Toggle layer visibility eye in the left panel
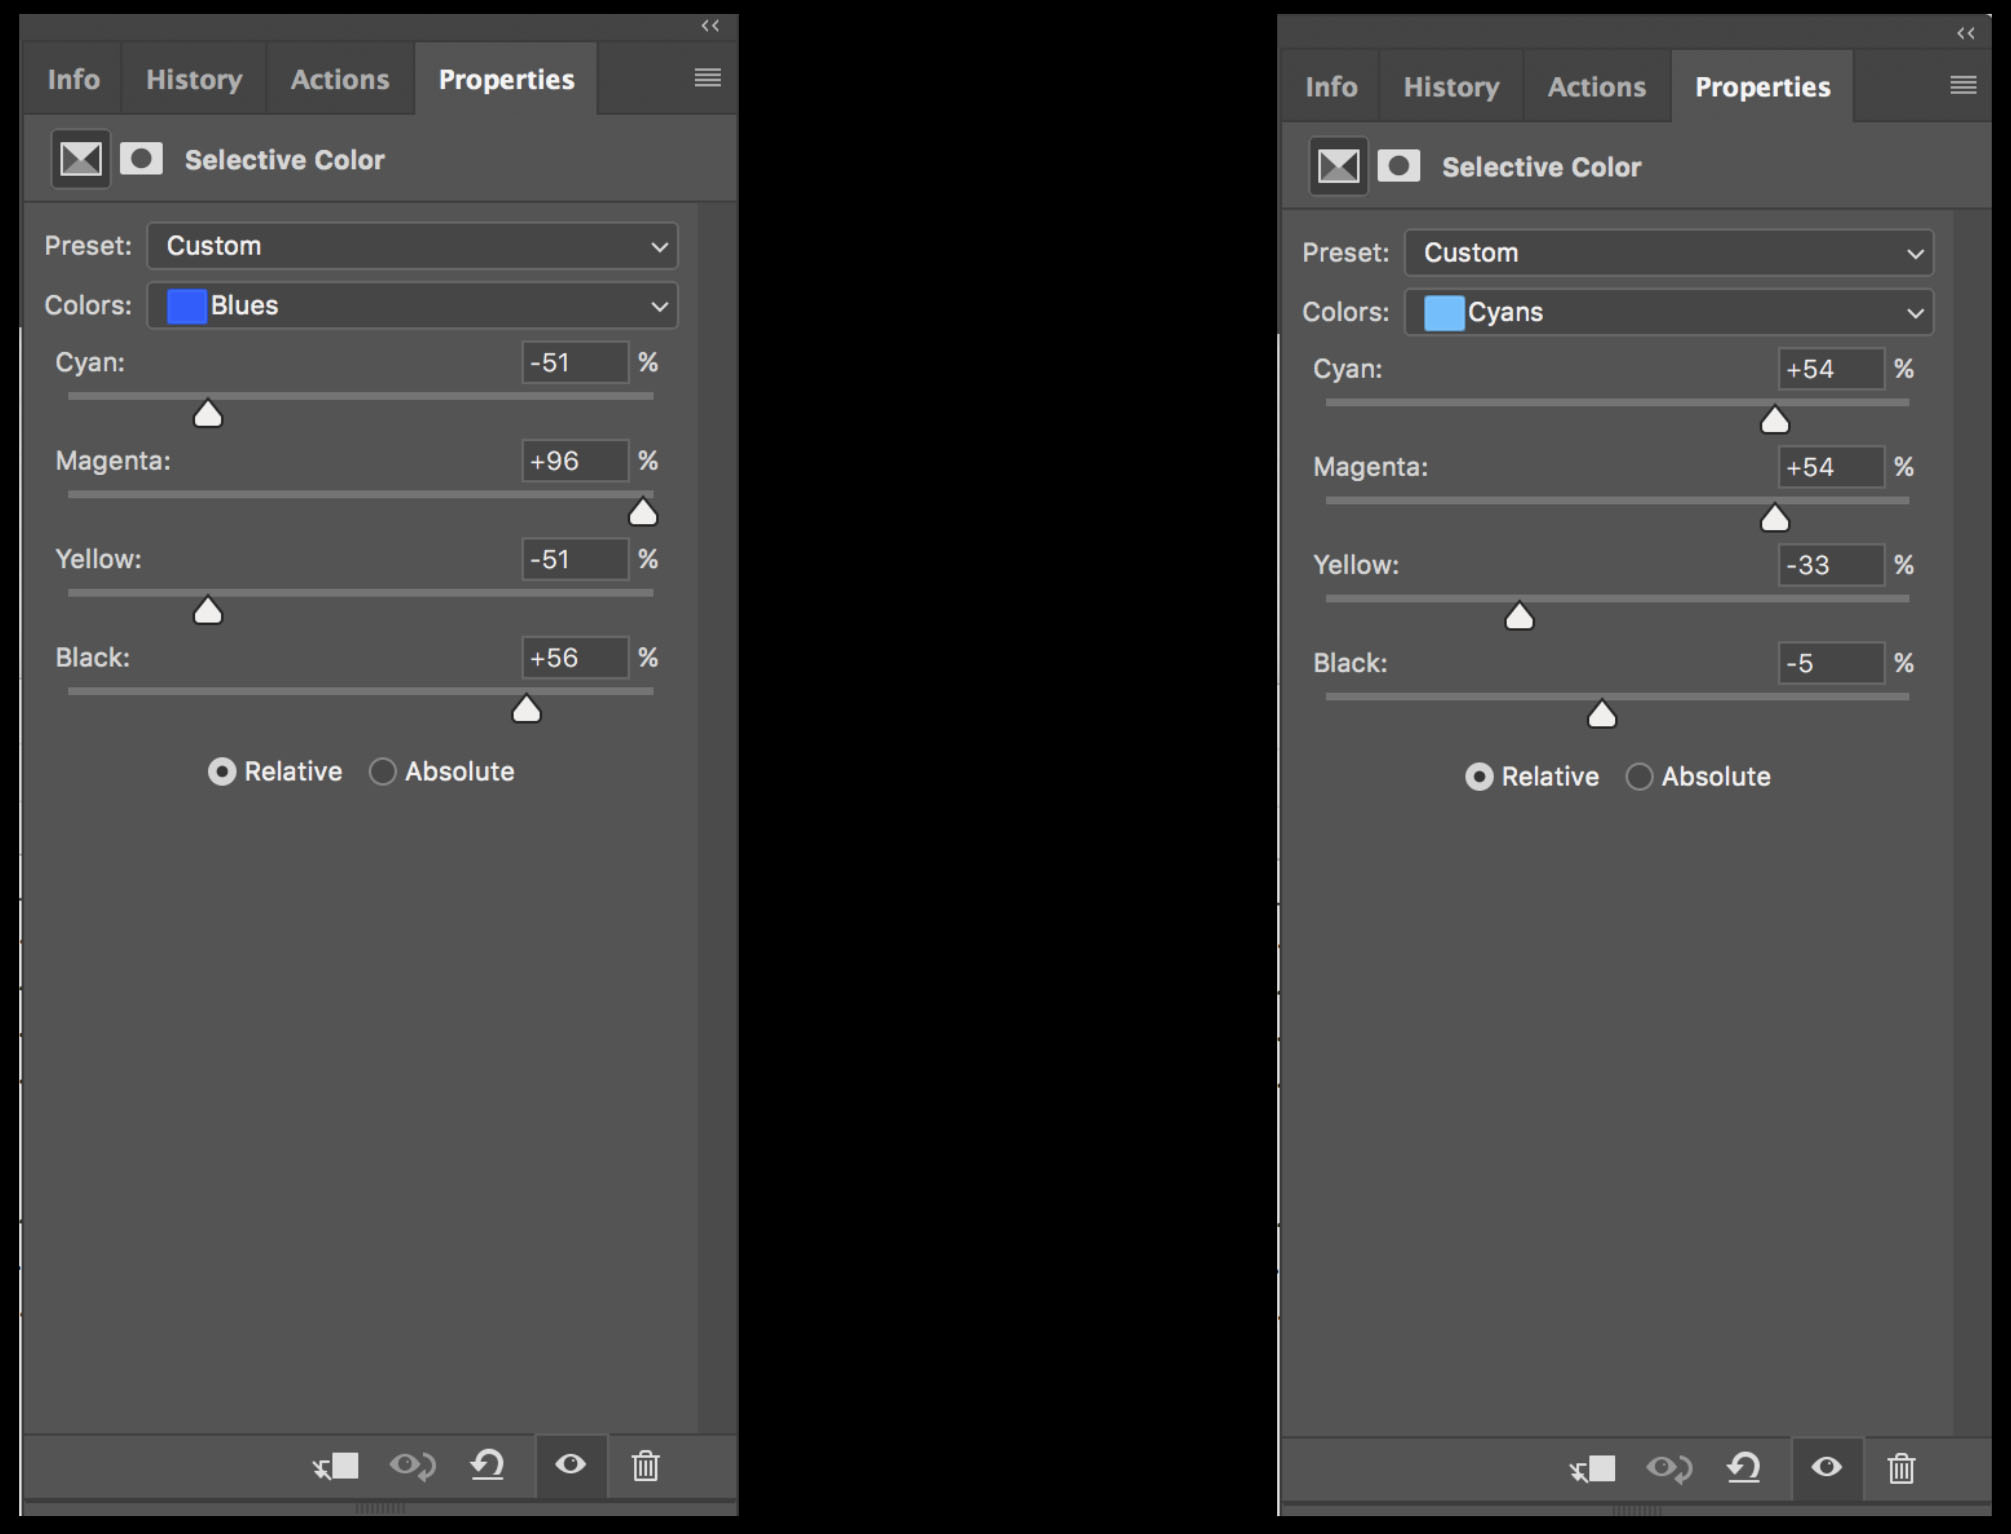Viewport: 2011px width, 1534px height. (571, 1465)
